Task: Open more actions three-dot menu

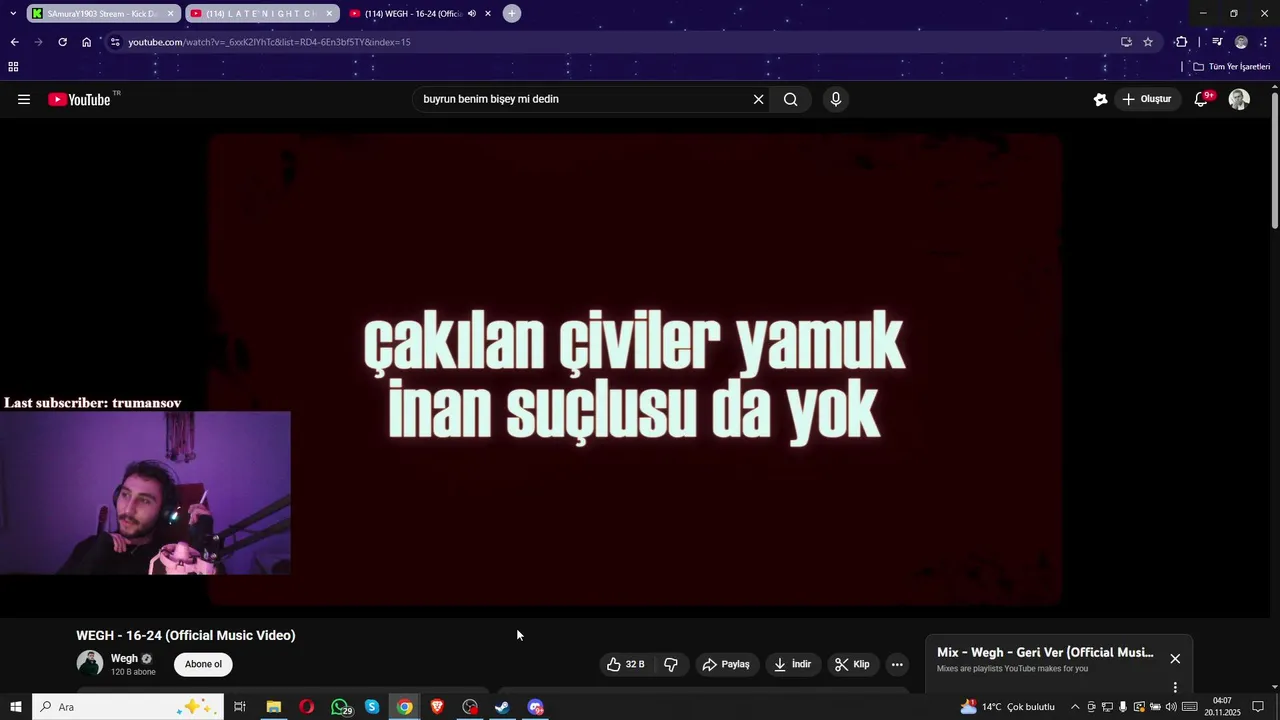Action: [897, 664]
